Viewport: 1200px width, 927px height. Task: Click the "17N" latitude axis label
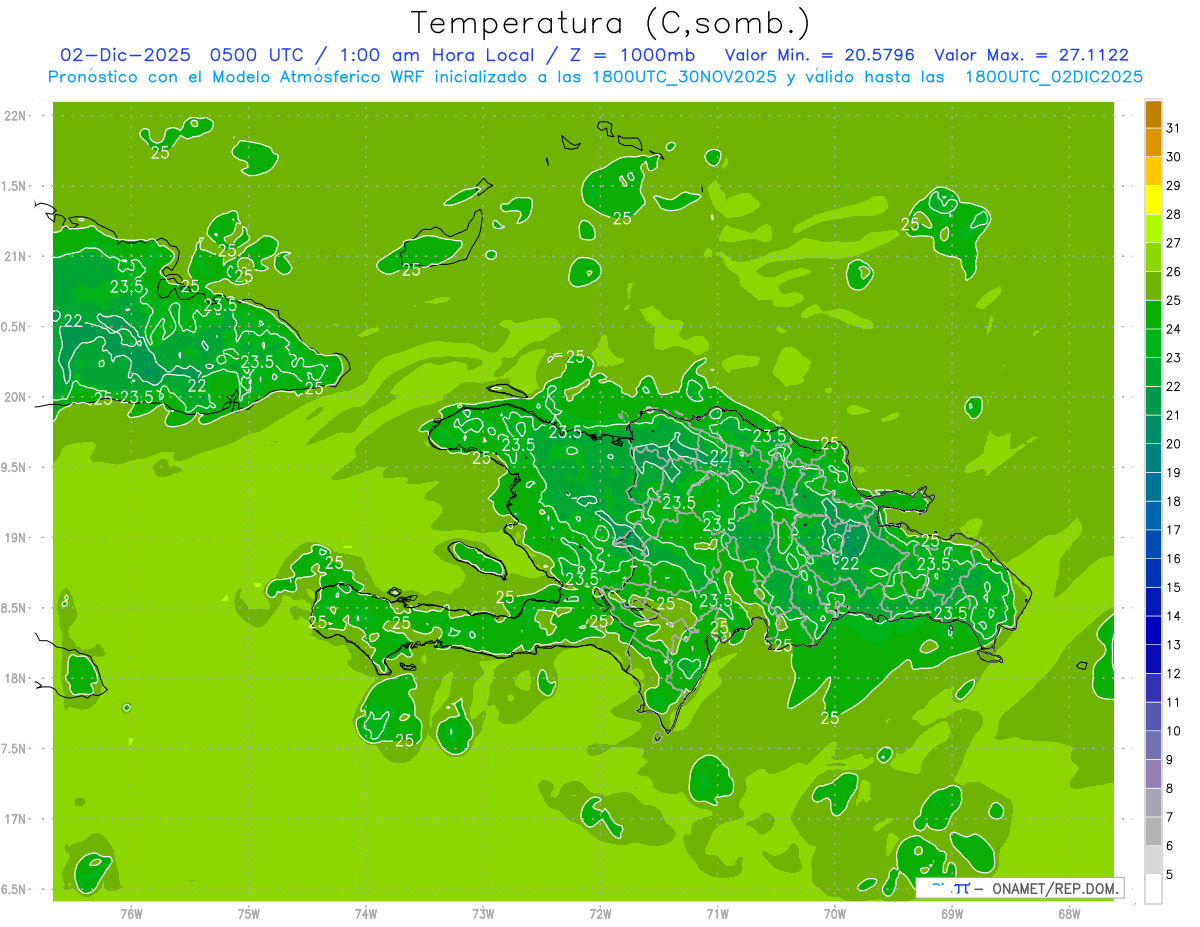tap(17, 819)
